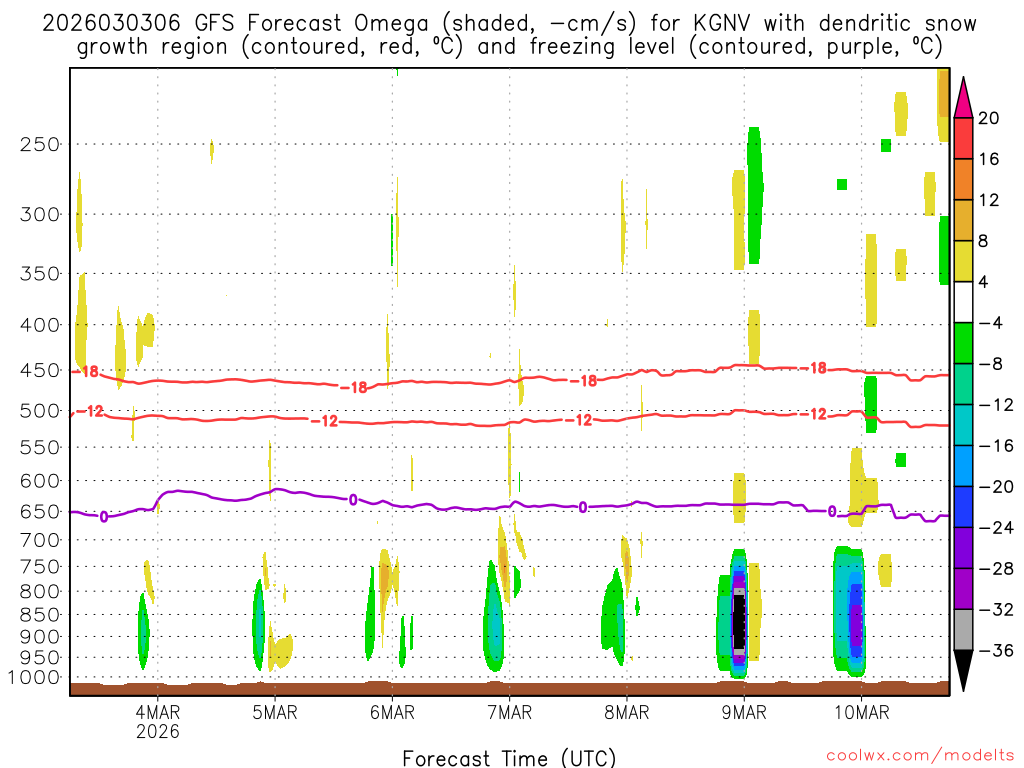Pick the orange swatch between 12 and 16
This screenshot has height=768, width=1024.
tap(964, 180)
